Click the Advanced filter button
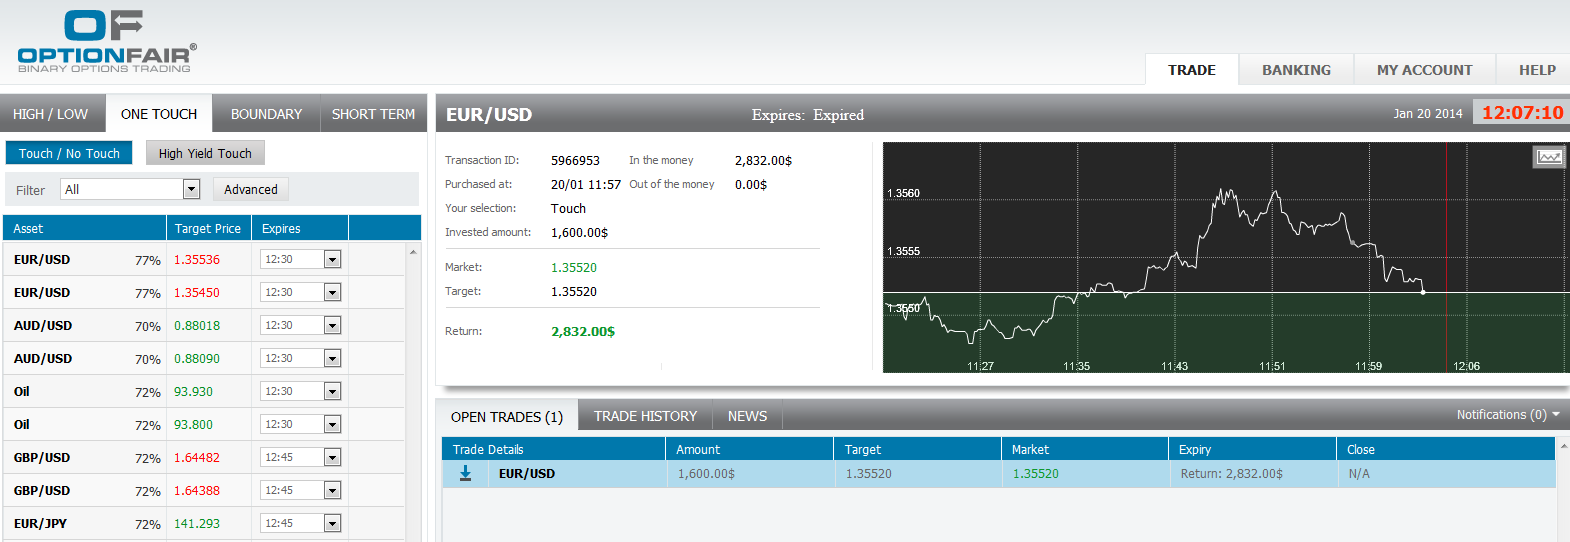The height and width of the screenshot is (542, 1570). 251,189
